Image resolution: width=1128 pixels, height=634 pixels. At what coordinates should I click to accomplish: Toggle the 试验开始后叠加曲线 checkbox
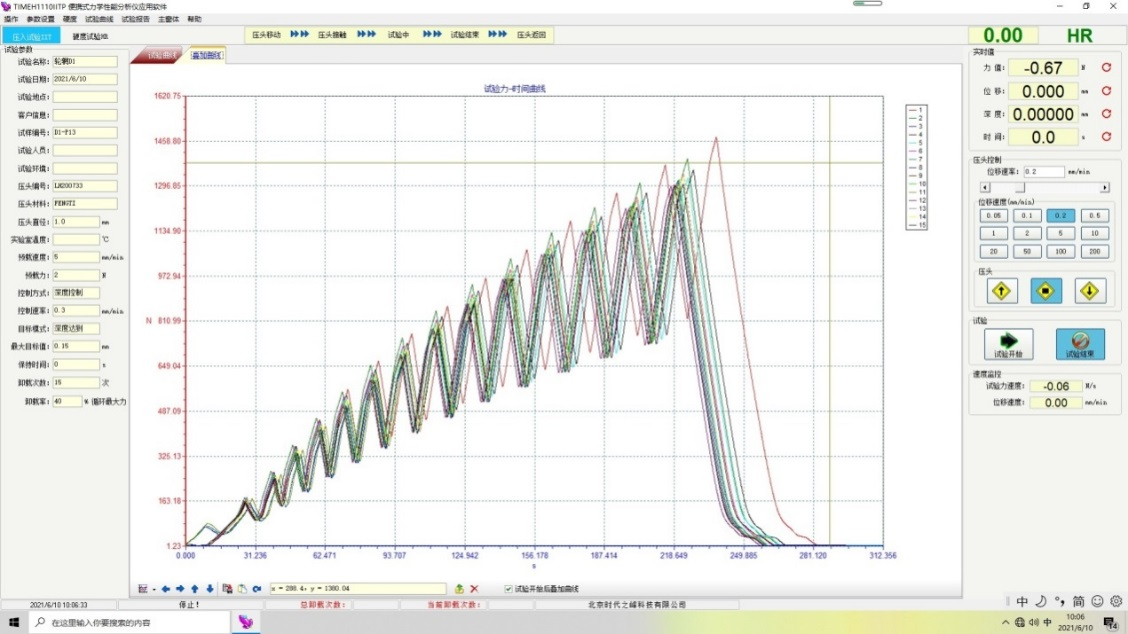[509, 589]
